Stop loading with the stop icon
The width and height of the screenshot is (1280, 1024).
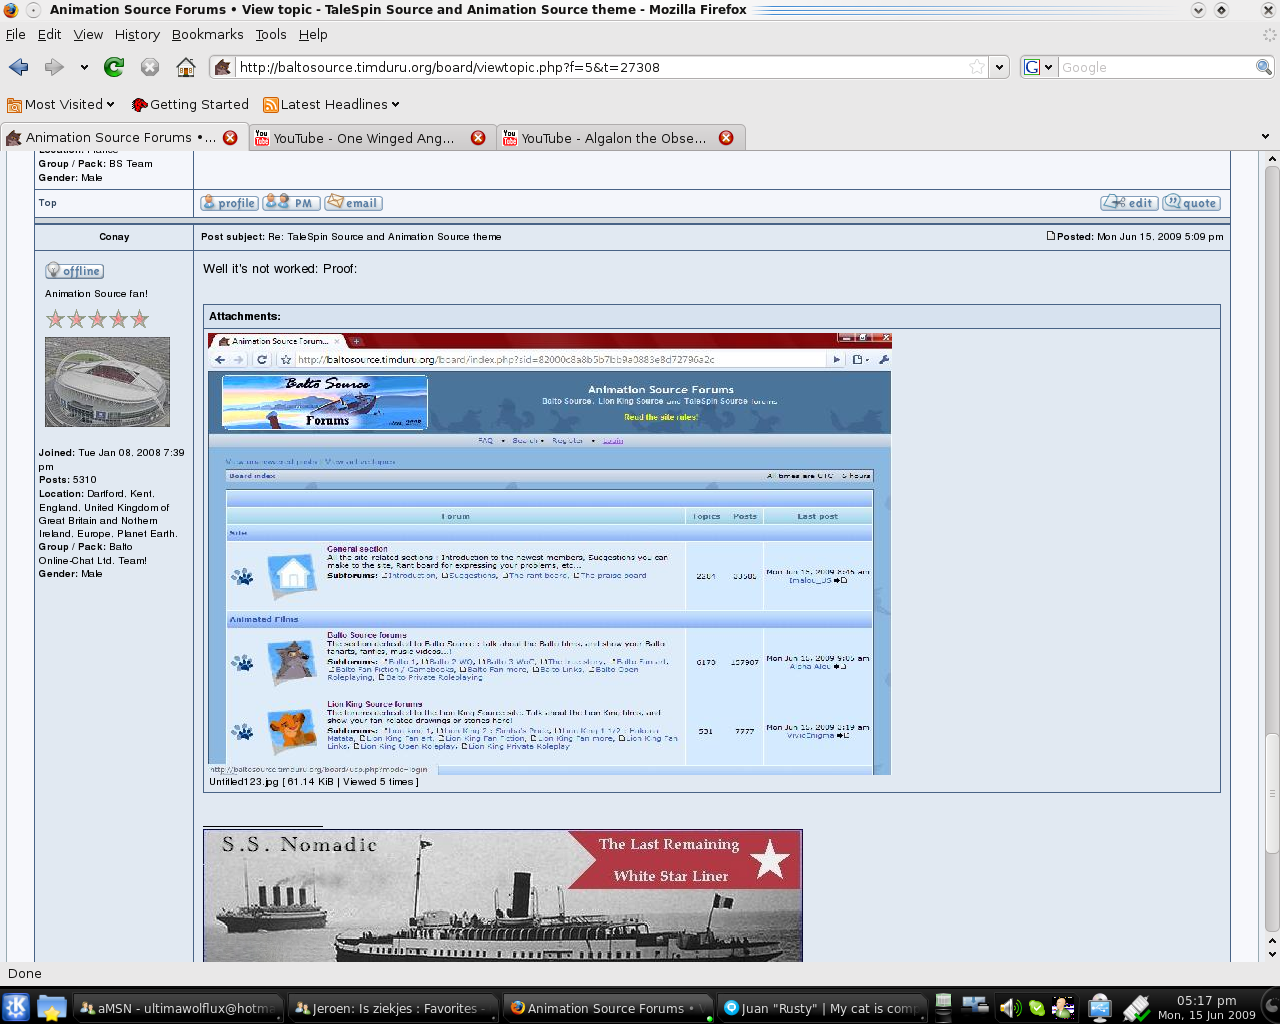click(x=150, y=67)
